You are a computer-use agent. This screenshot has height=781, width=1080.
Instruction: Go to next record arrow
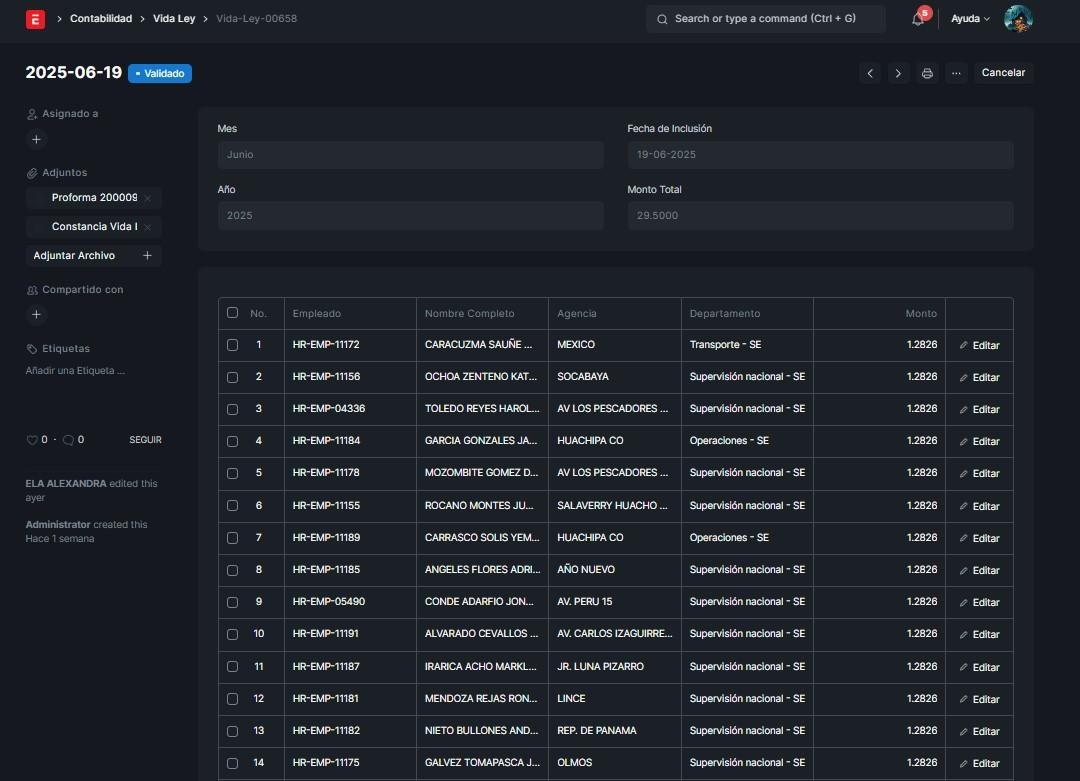[x=898, y=73]
